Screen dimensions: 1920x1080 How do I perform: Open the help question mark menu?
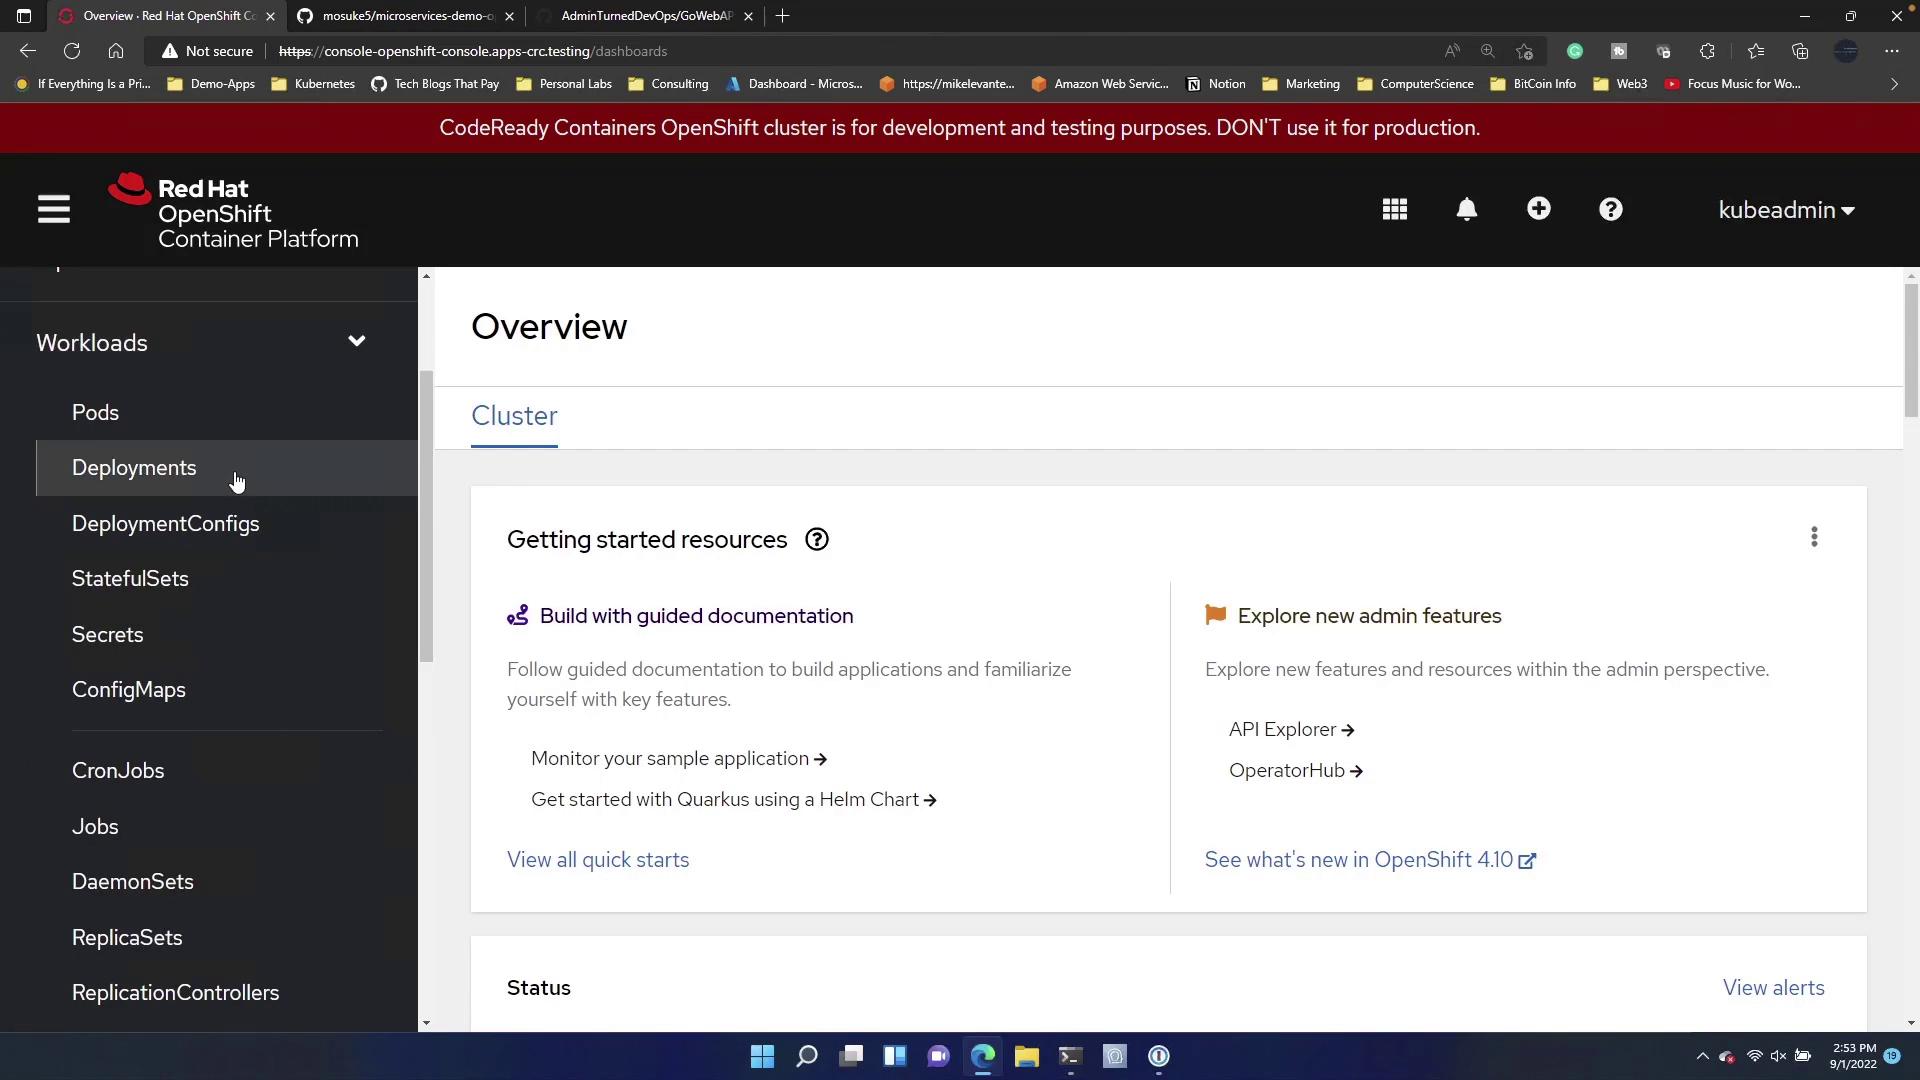1610,210
